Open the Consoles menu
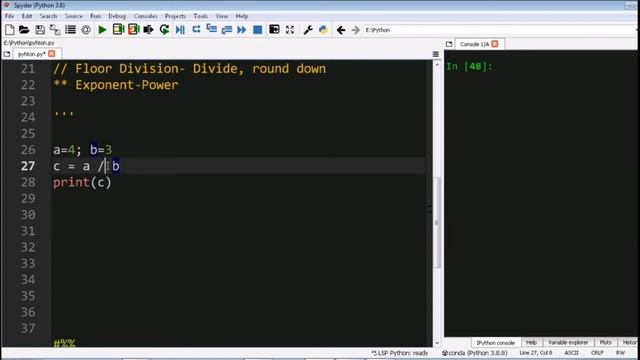The image size is (640, 360). click(x=146, y=16)
